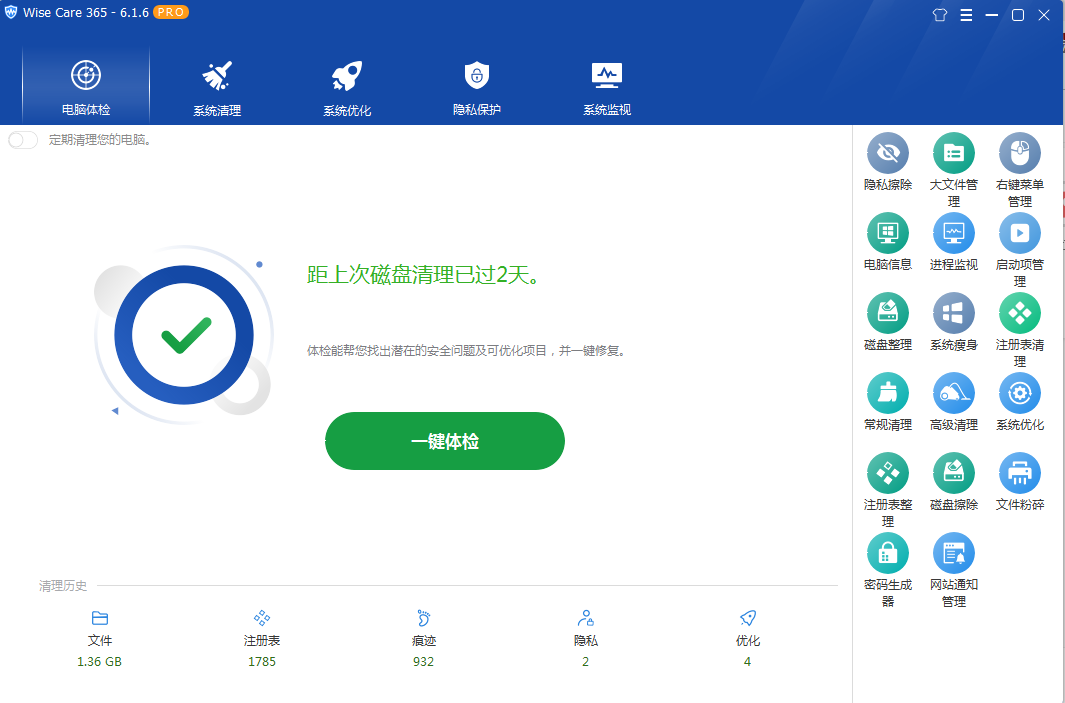Image resolution: width=1065 pixels, height=703 pixels.
Task: Minimize the Wise Care 365 window
Action: 992,15
